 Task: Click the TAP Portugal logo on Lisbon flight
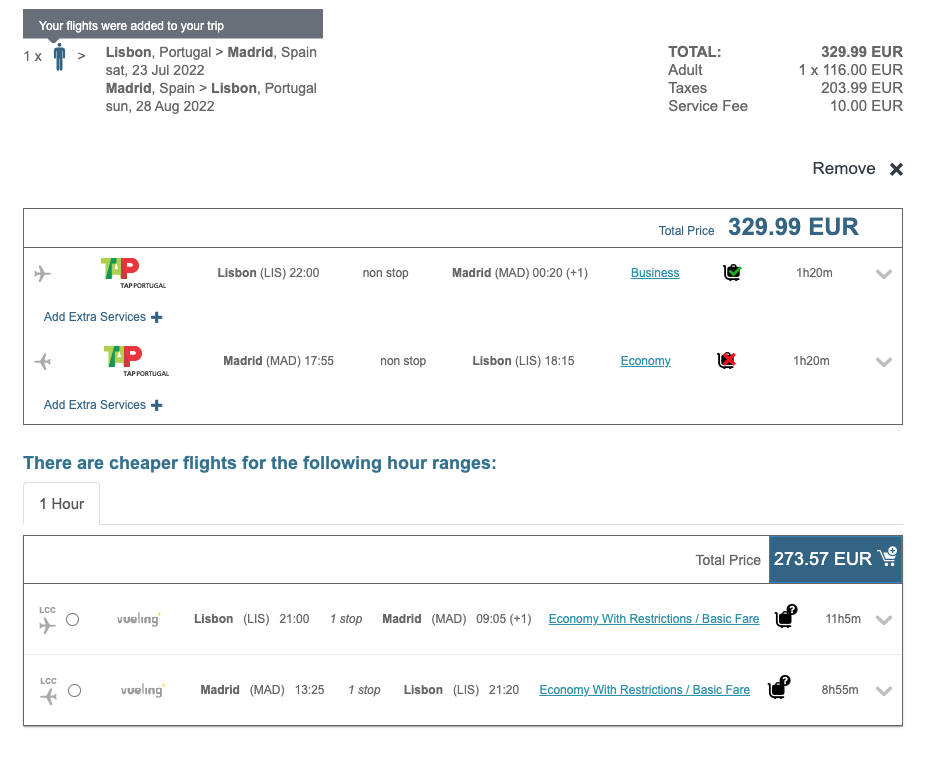(x=134, y=273)
